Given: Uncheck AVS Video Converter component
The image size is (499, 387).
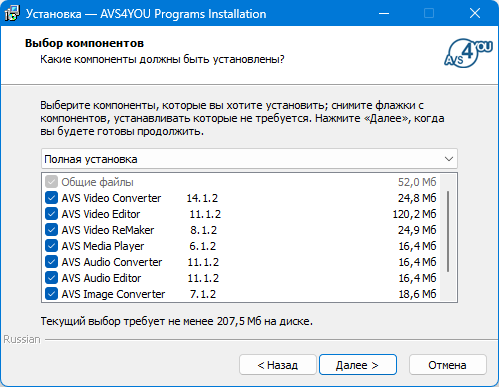Looking at the screenshot, I should (x=51, y=198).
